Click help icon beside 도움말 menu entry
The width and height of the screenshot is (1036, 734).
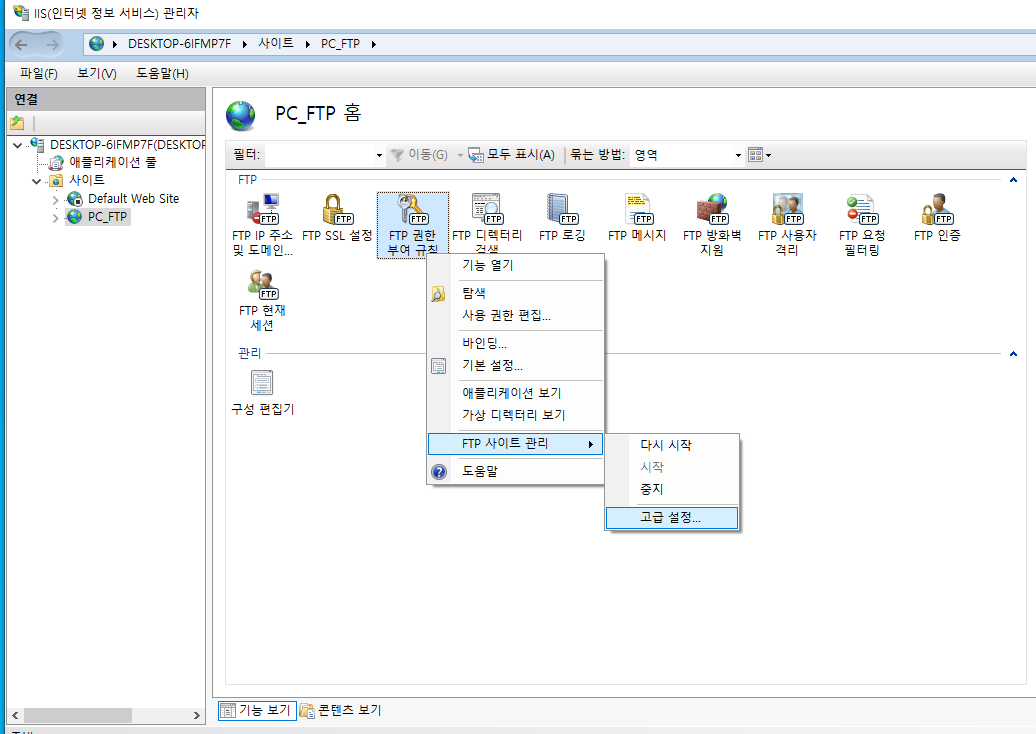click(439, 472)
